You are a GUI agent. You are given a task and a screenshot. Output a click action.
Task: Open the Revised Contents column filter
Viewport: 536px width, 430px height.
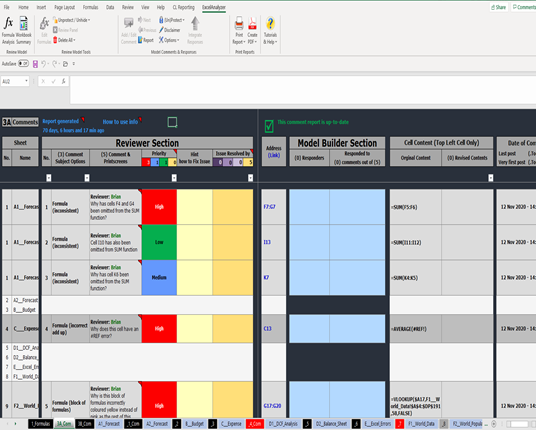[x=491, y=178]
